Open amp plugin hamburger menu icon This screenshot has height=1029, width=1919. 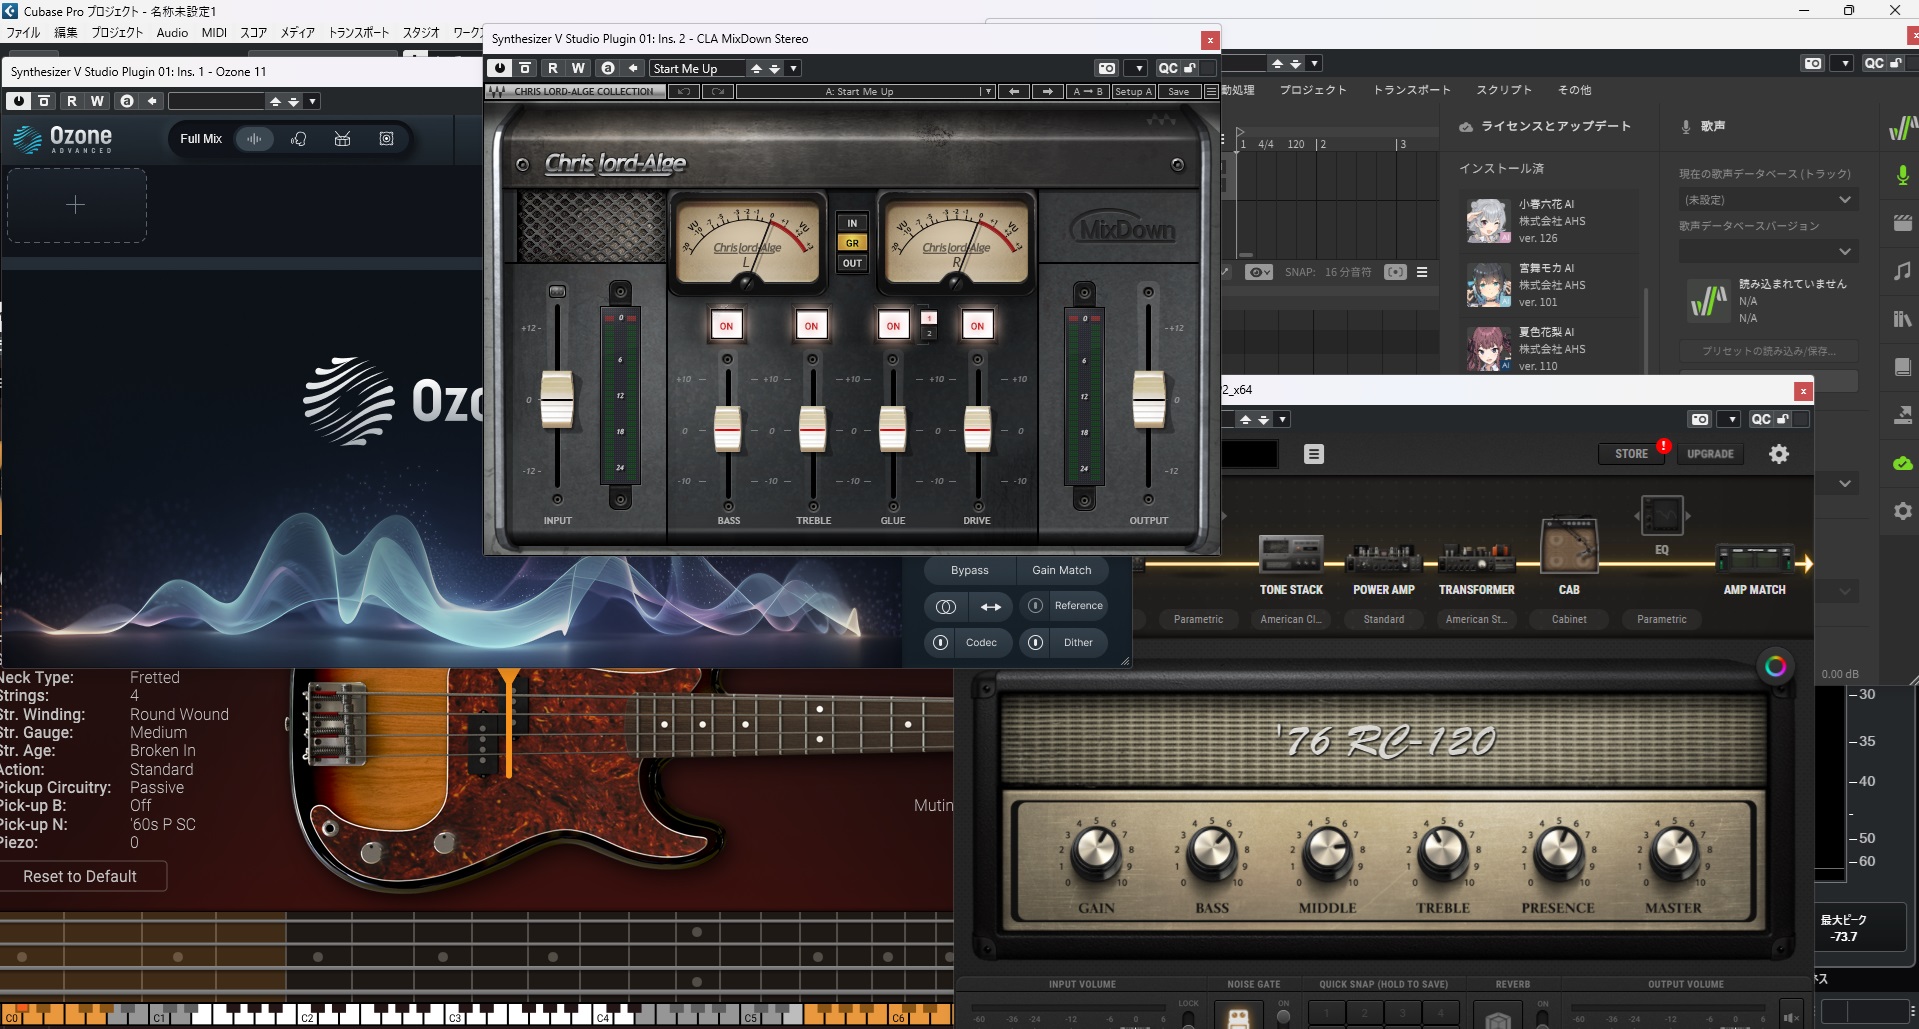tap(1314, 454)
